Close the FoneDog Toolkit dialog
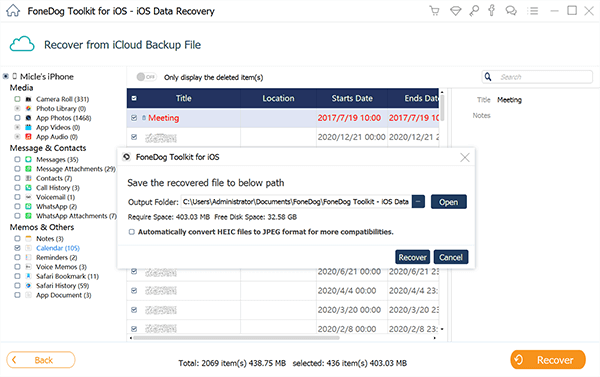The image size is (600, 377). (465, 157)
